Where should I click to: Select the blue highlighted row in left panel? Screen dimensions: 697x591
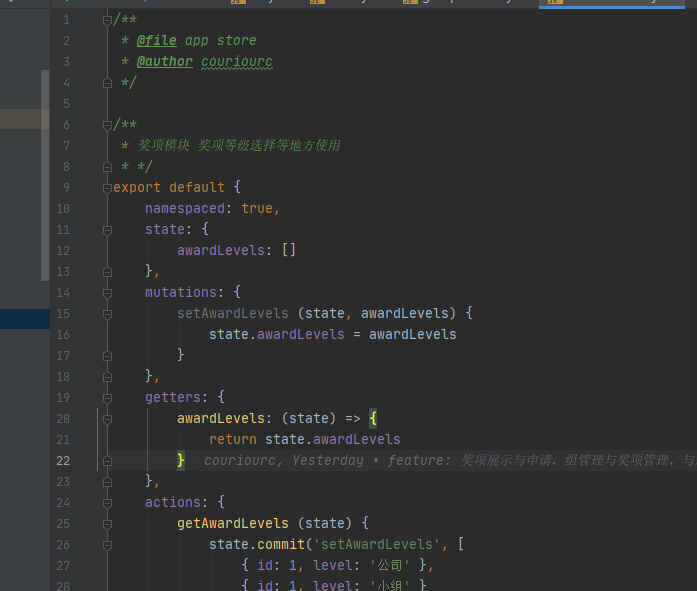coord(22,319)
